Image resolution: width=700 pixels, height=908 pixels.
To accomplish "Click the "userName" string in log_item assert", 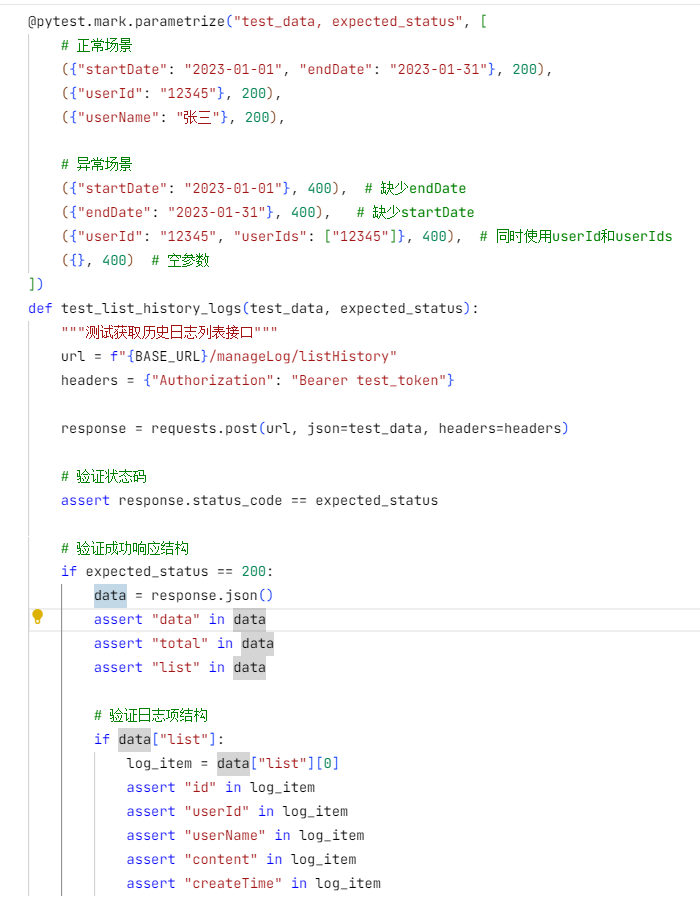I will tap(225, 836).
